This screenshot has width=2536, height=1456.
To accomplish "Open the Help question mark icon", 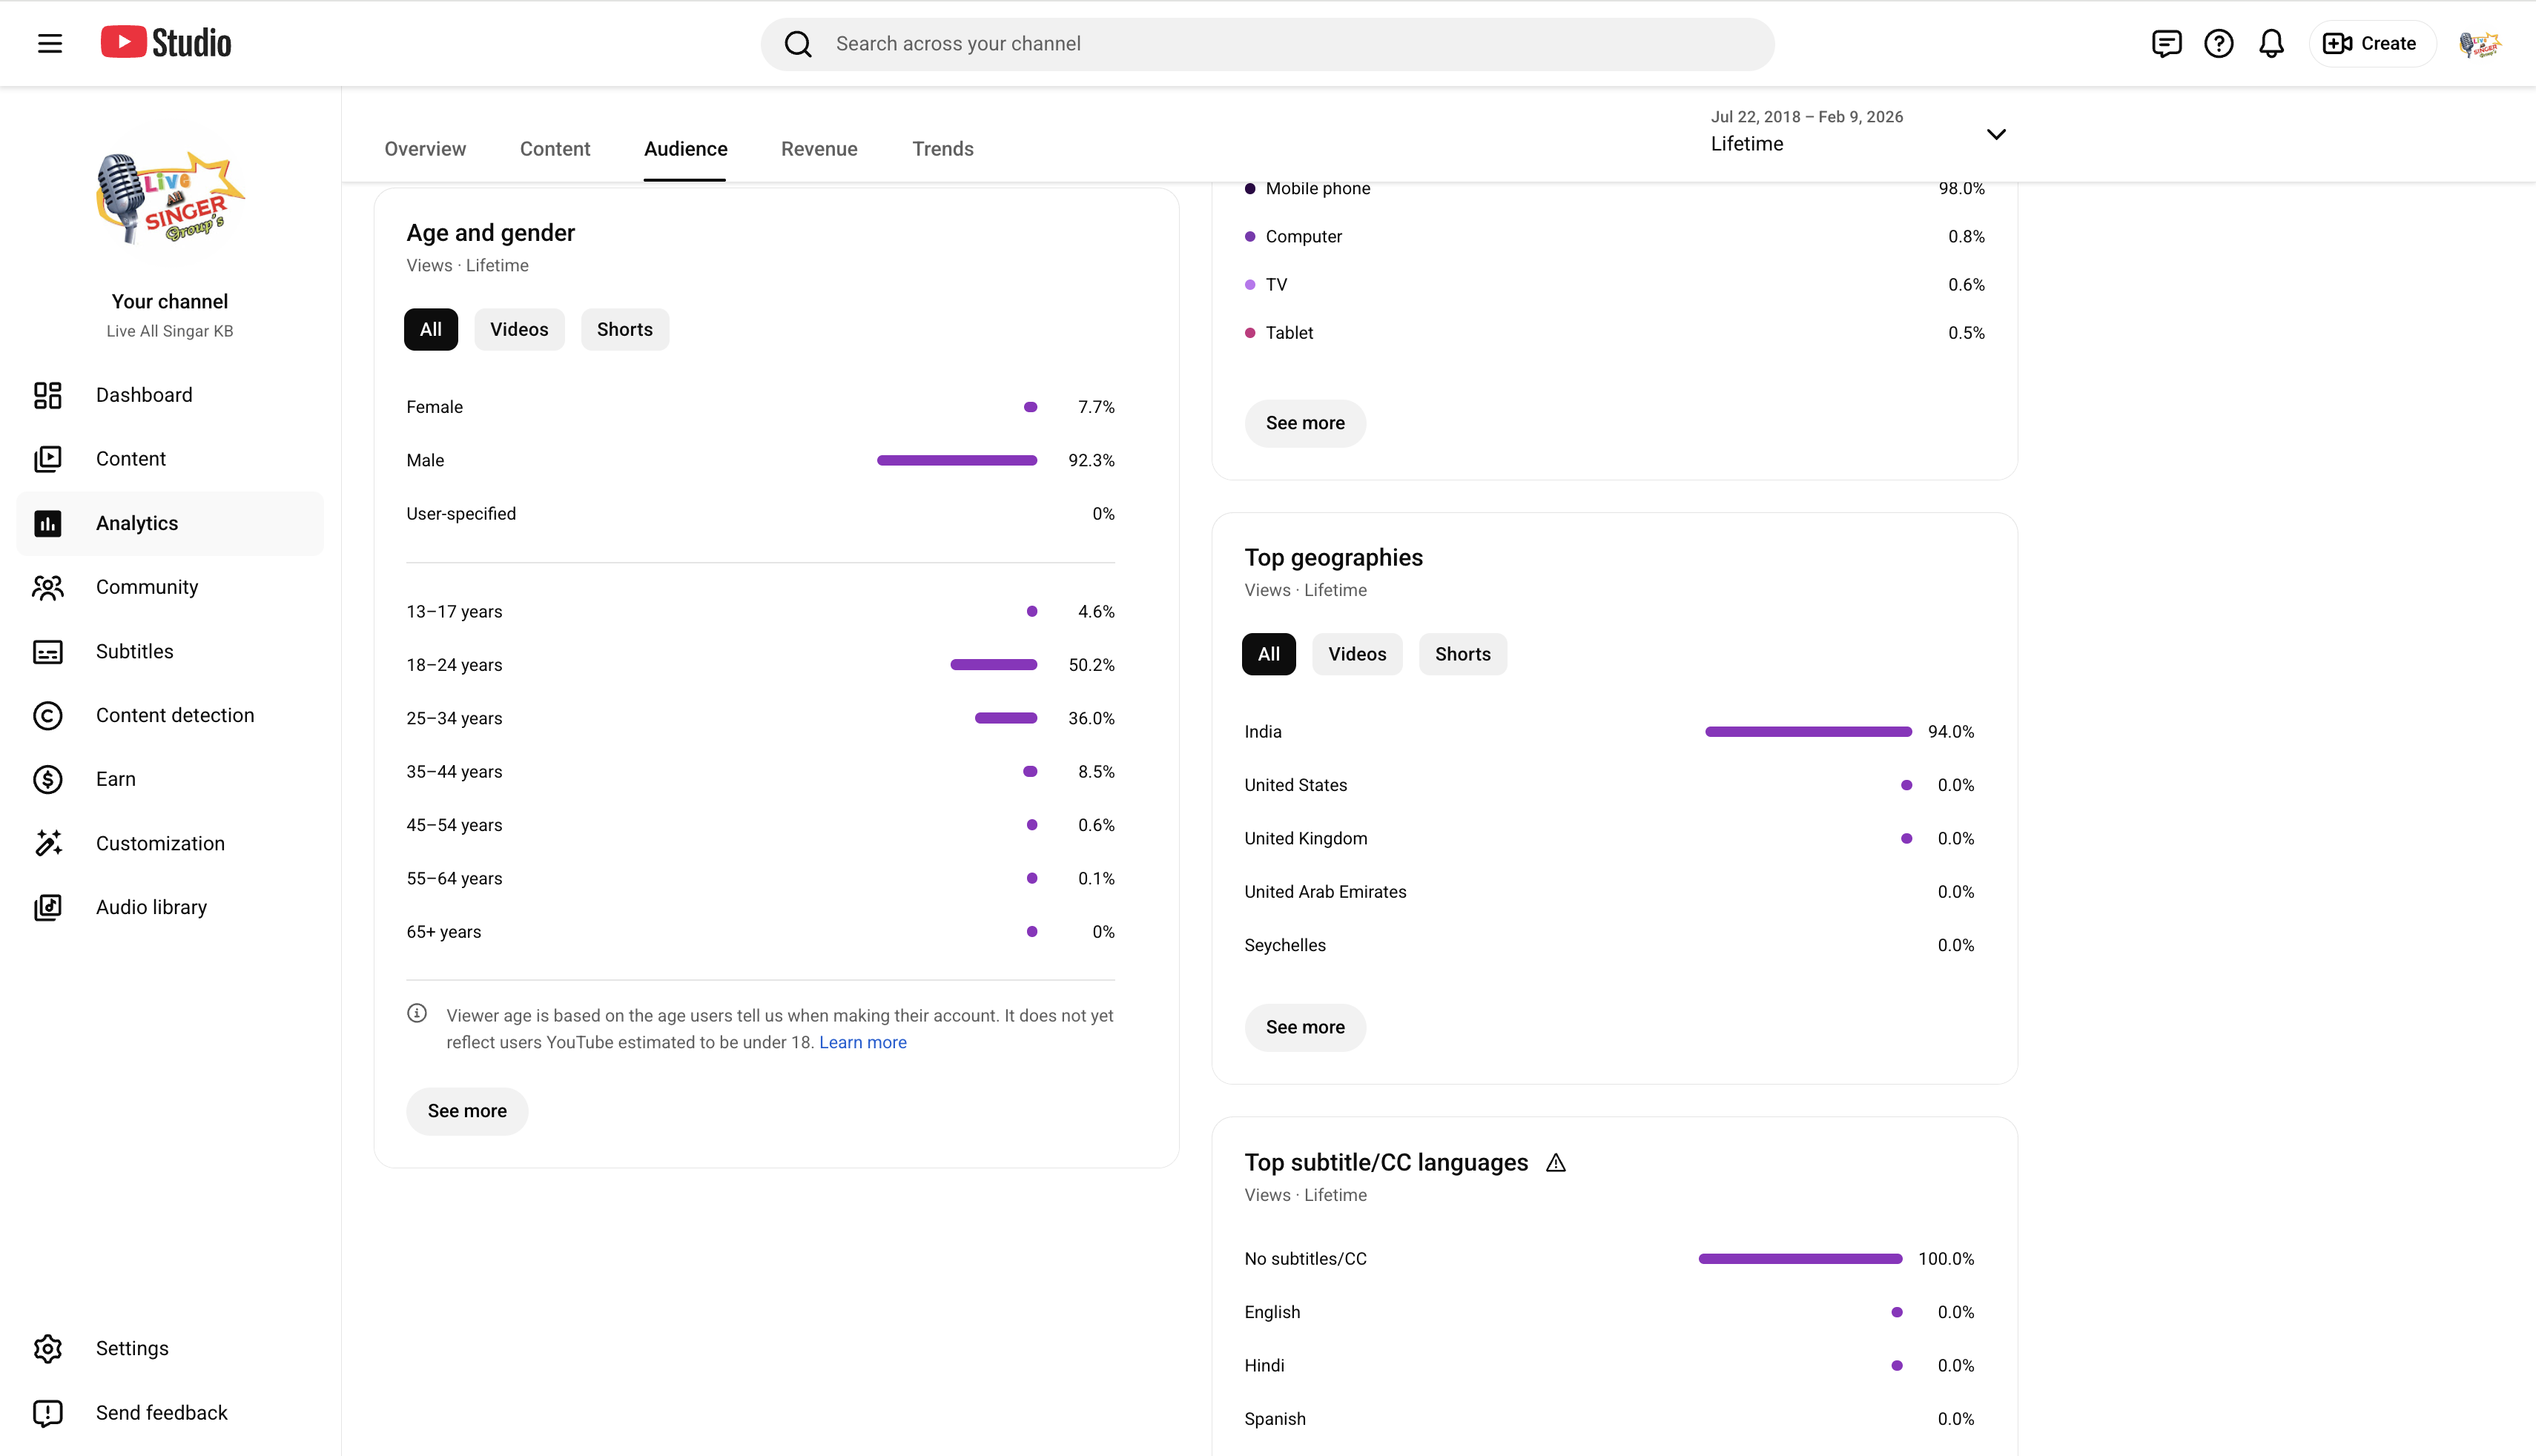I will click(2219, 43).
